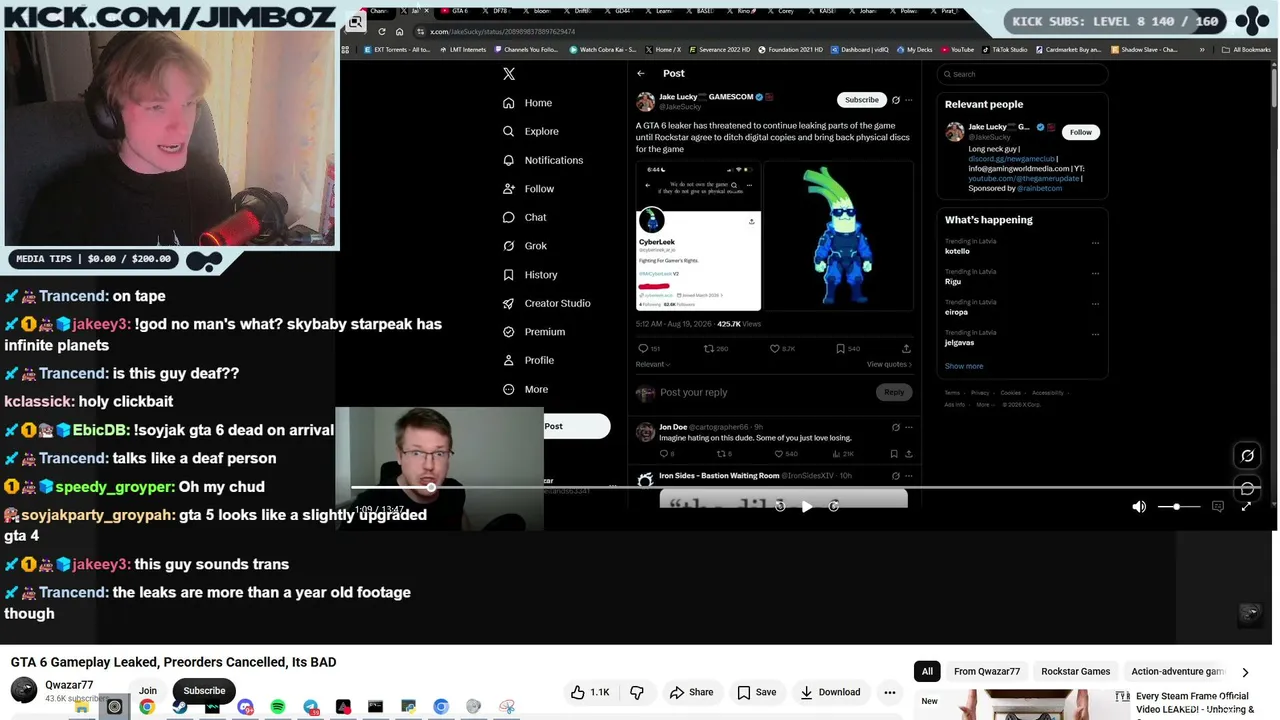1280x720 pixels.
Task: Open the YouTube bookmark
Action: pyautogui.click(x=956, y=49)
